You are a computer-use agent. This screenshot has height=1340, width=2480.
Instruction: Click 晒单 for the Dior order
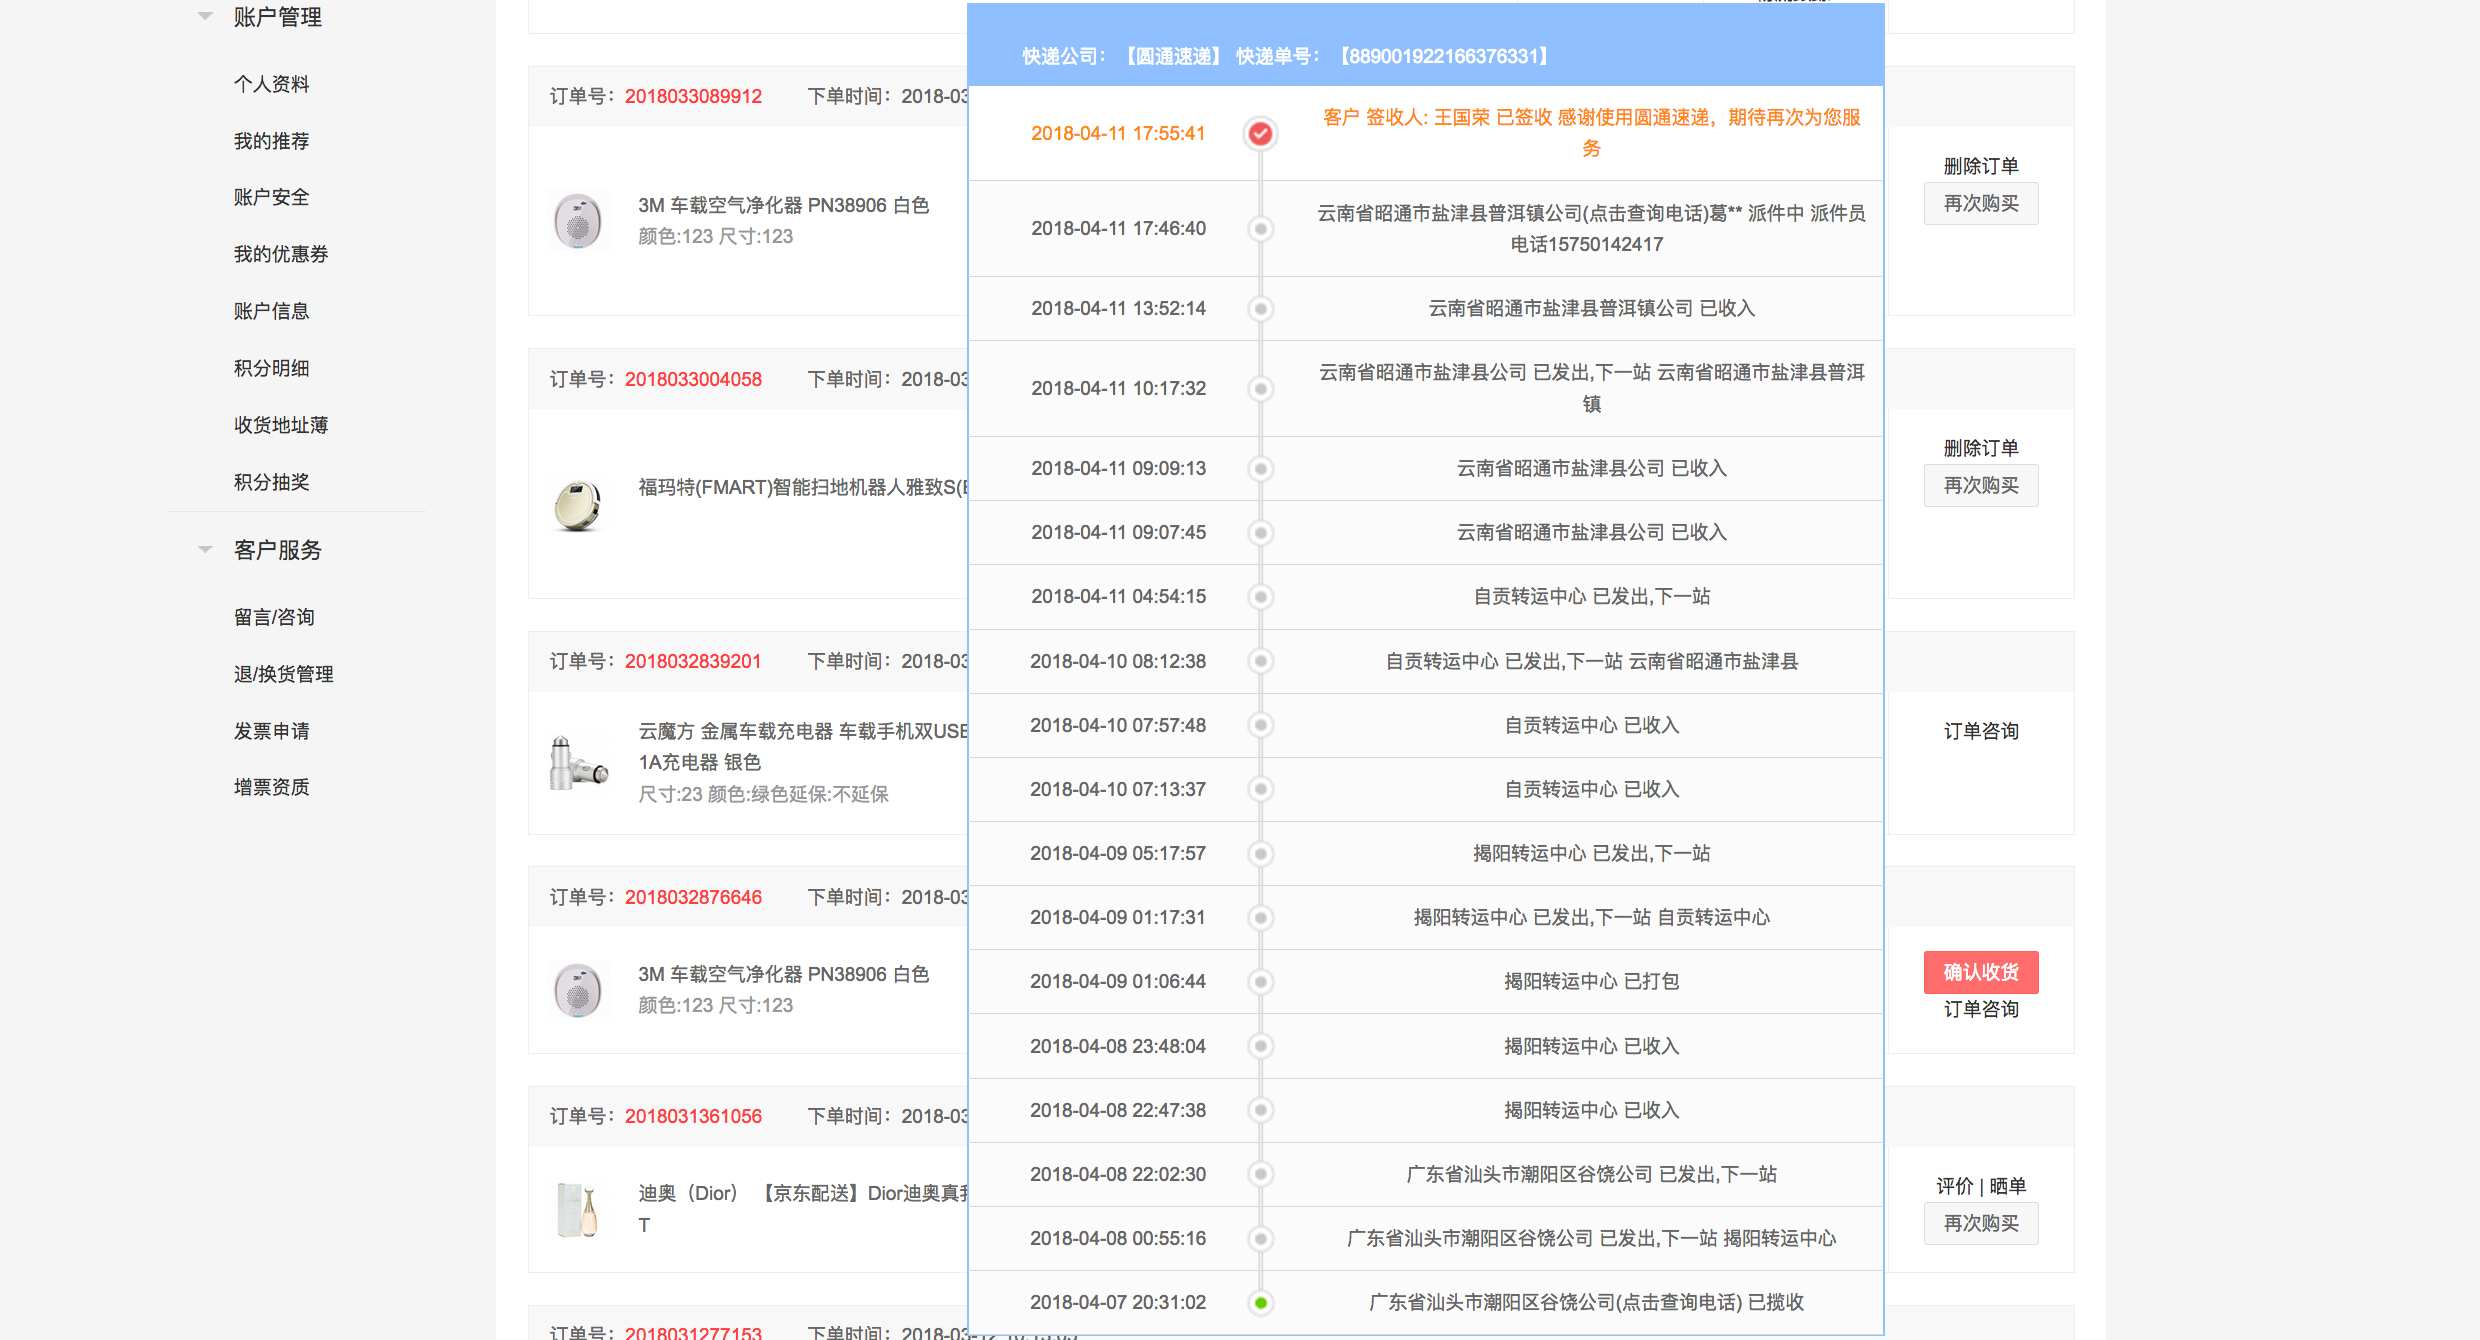coord(2007,1186)
